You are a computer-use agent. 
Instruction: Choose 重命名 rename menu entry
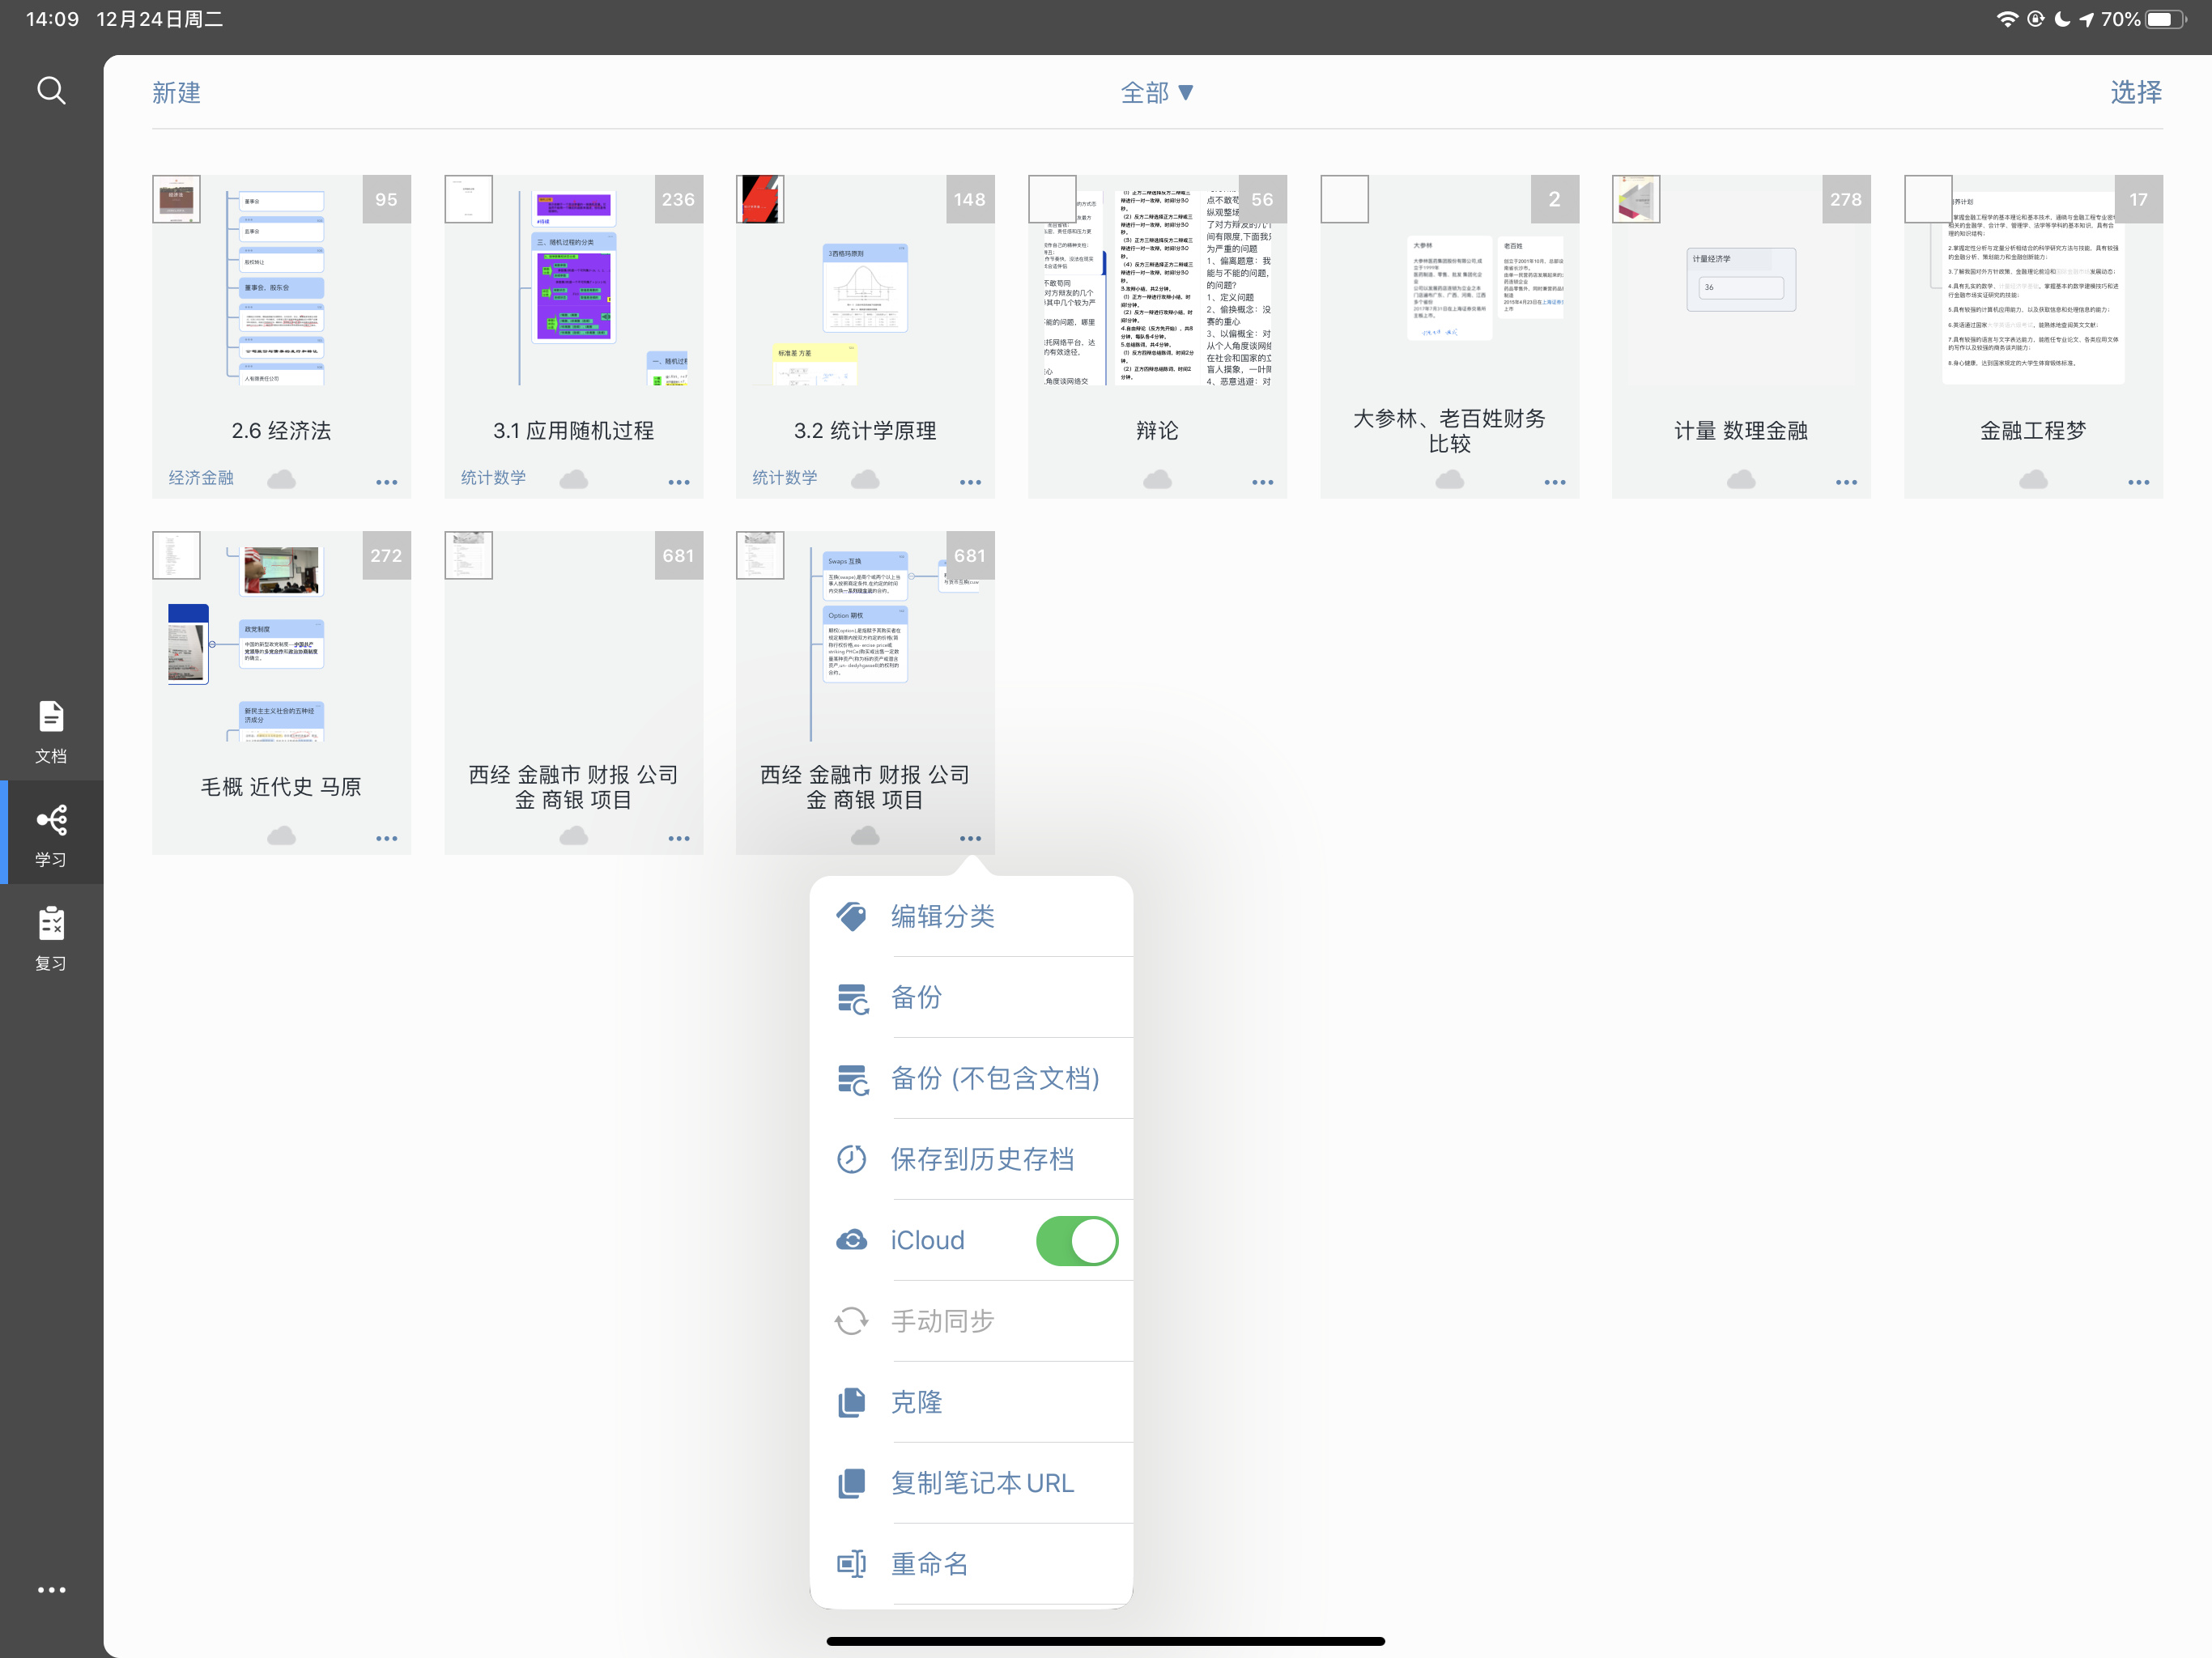click(x=971, y=1564)
